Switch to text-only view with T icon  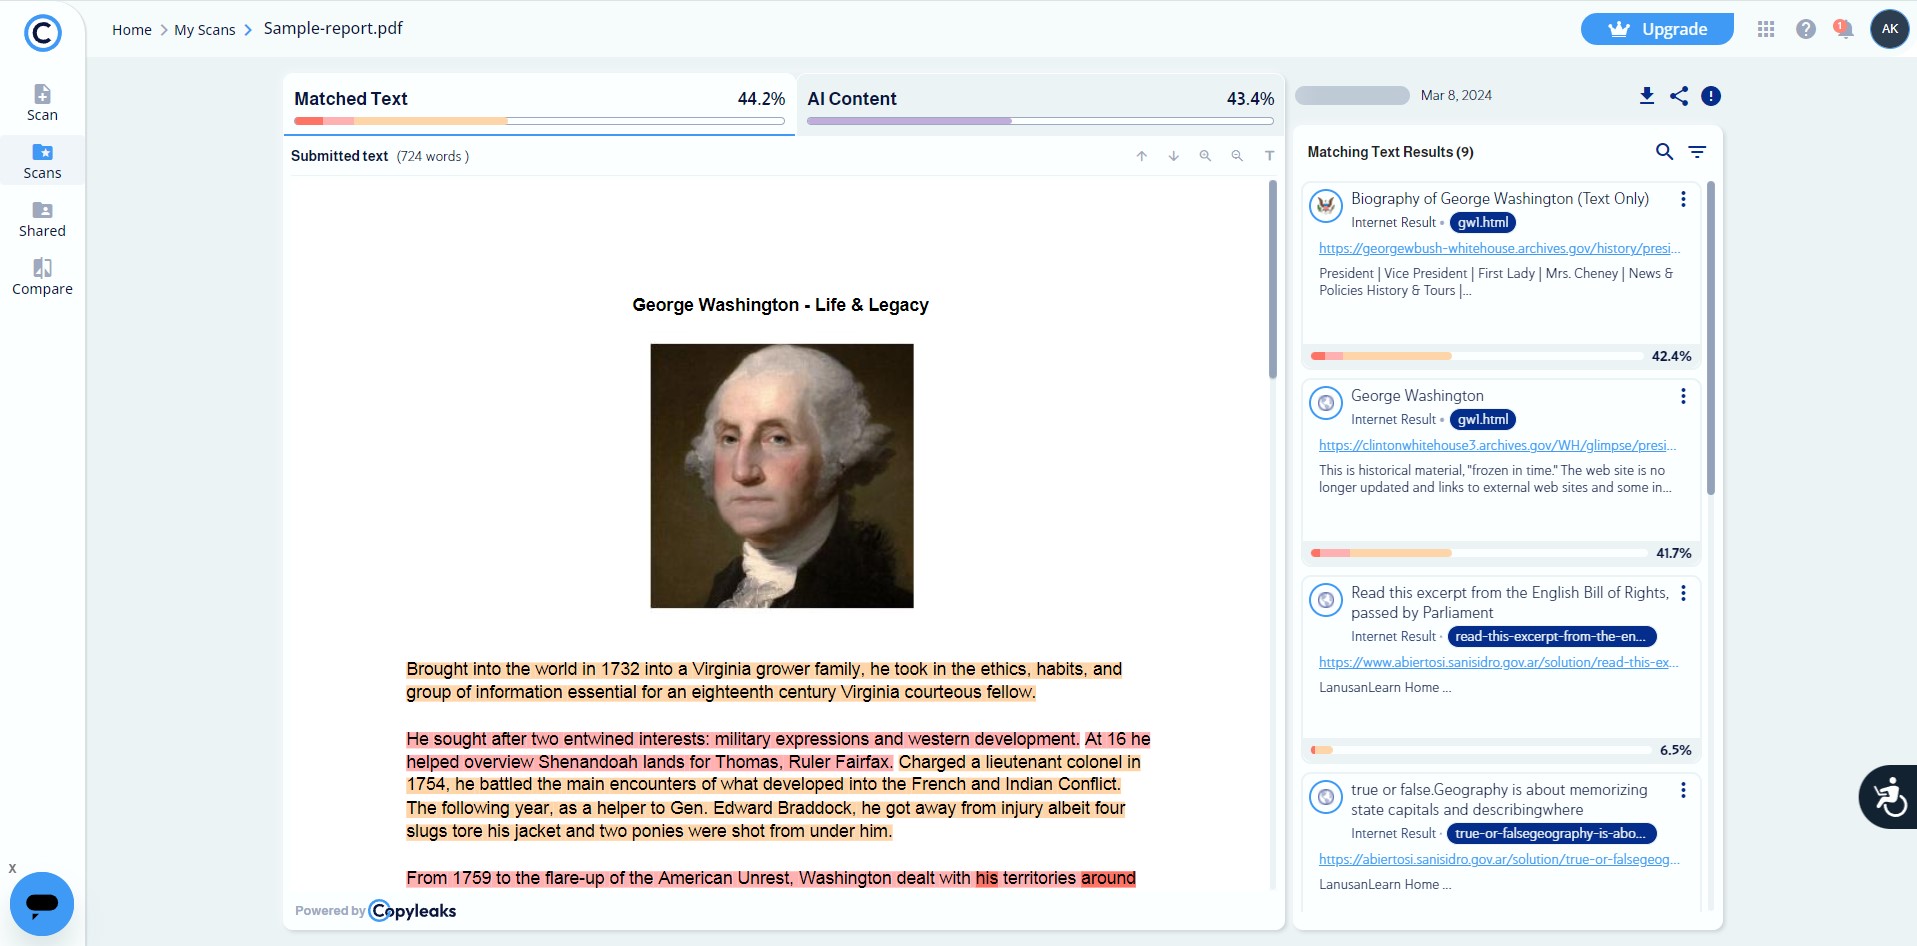pyautogui.click(x=1270, y=156)
